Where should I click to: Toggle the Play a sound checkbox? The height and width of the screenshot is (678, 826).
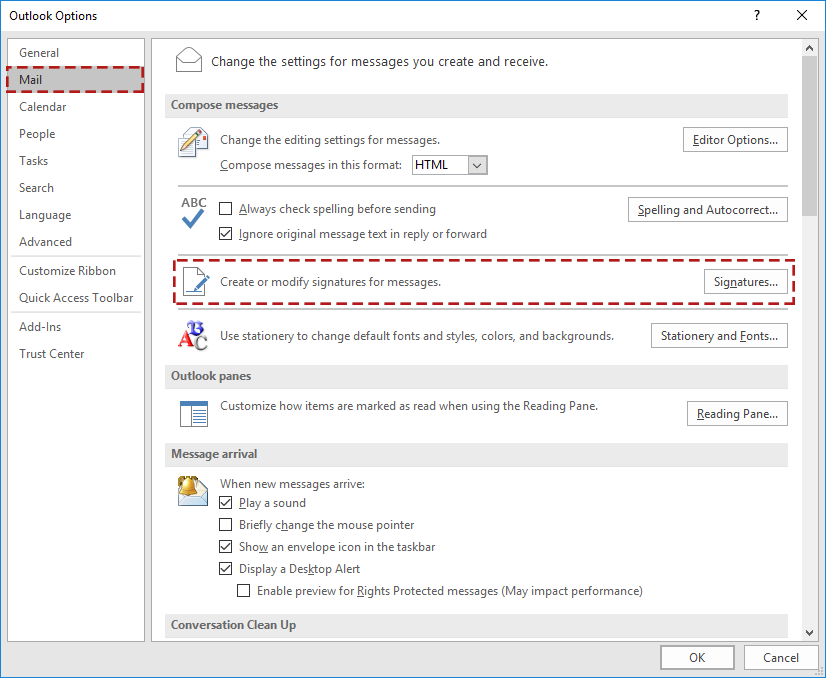tap(225, 503)
